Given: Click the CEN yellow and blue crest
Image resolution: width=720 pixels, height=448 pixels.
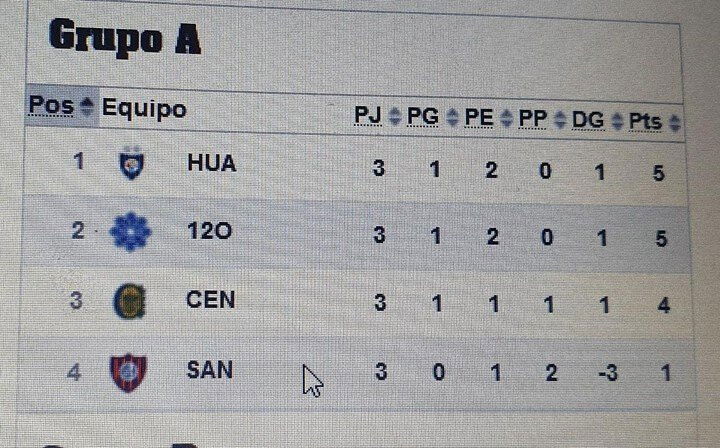Looking at the screenshot, I should (x=129, y=301).
